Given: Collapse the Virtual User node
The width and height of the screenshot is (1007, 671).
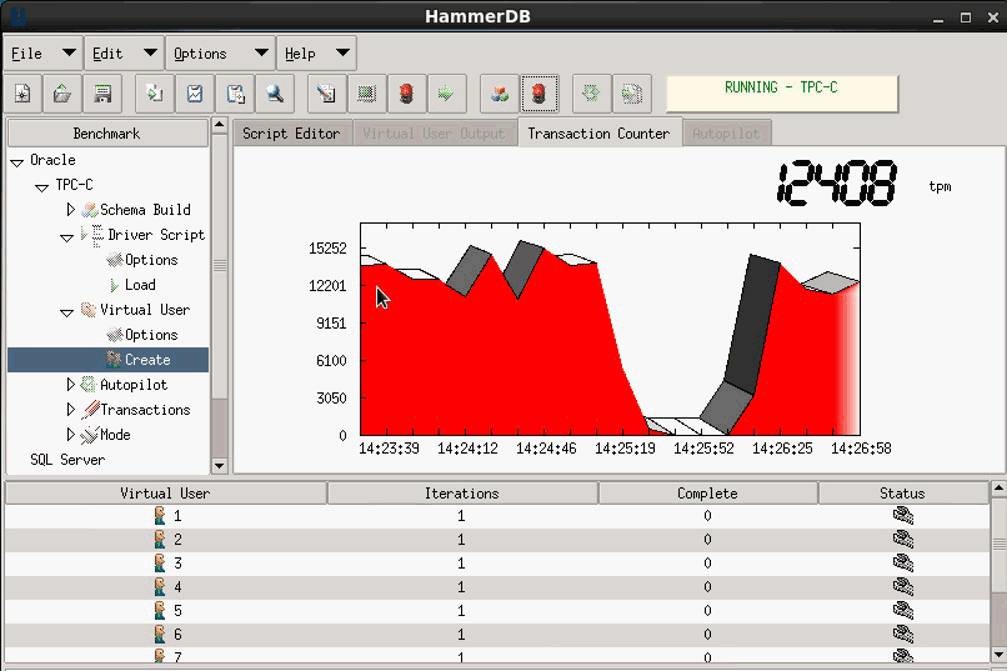Looking at the screenshot, I should pos(67,313).
